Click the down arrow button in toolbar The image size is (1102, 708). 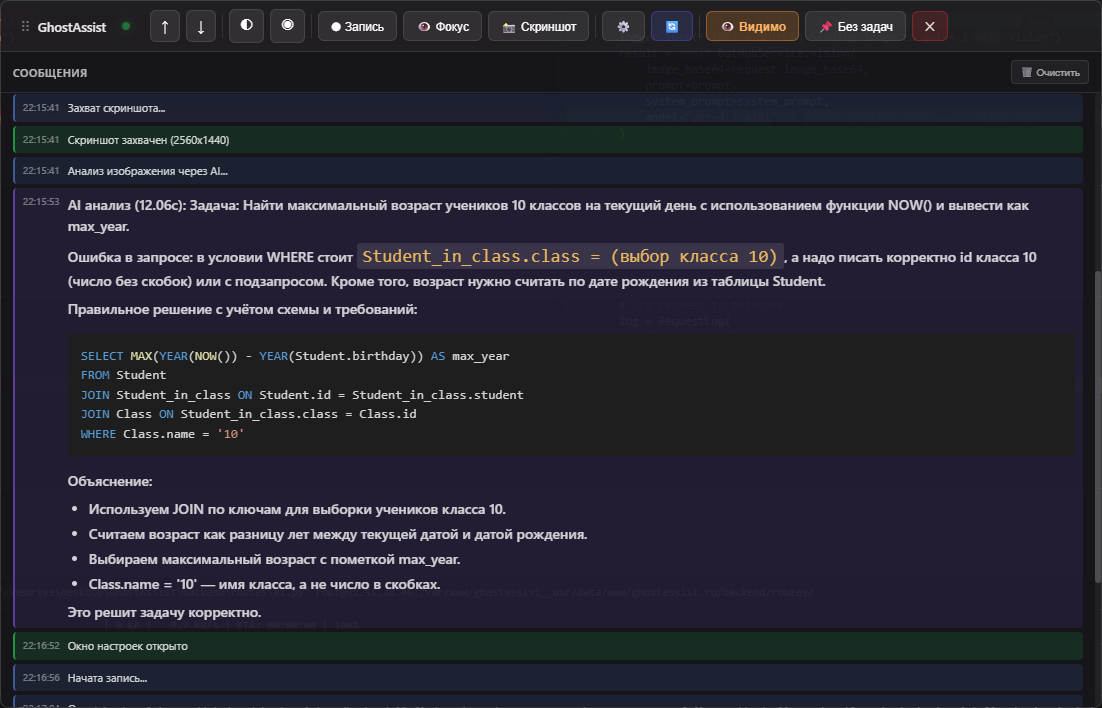(201, 27)
